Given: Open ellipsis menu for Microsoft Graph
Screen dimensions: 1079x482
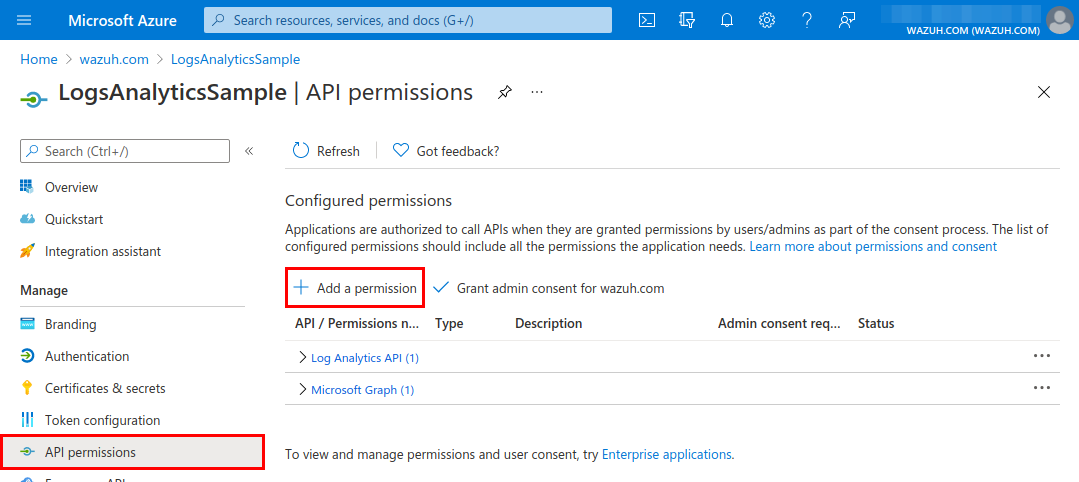Looking at the screenshot, I should tap(1042, 388).
